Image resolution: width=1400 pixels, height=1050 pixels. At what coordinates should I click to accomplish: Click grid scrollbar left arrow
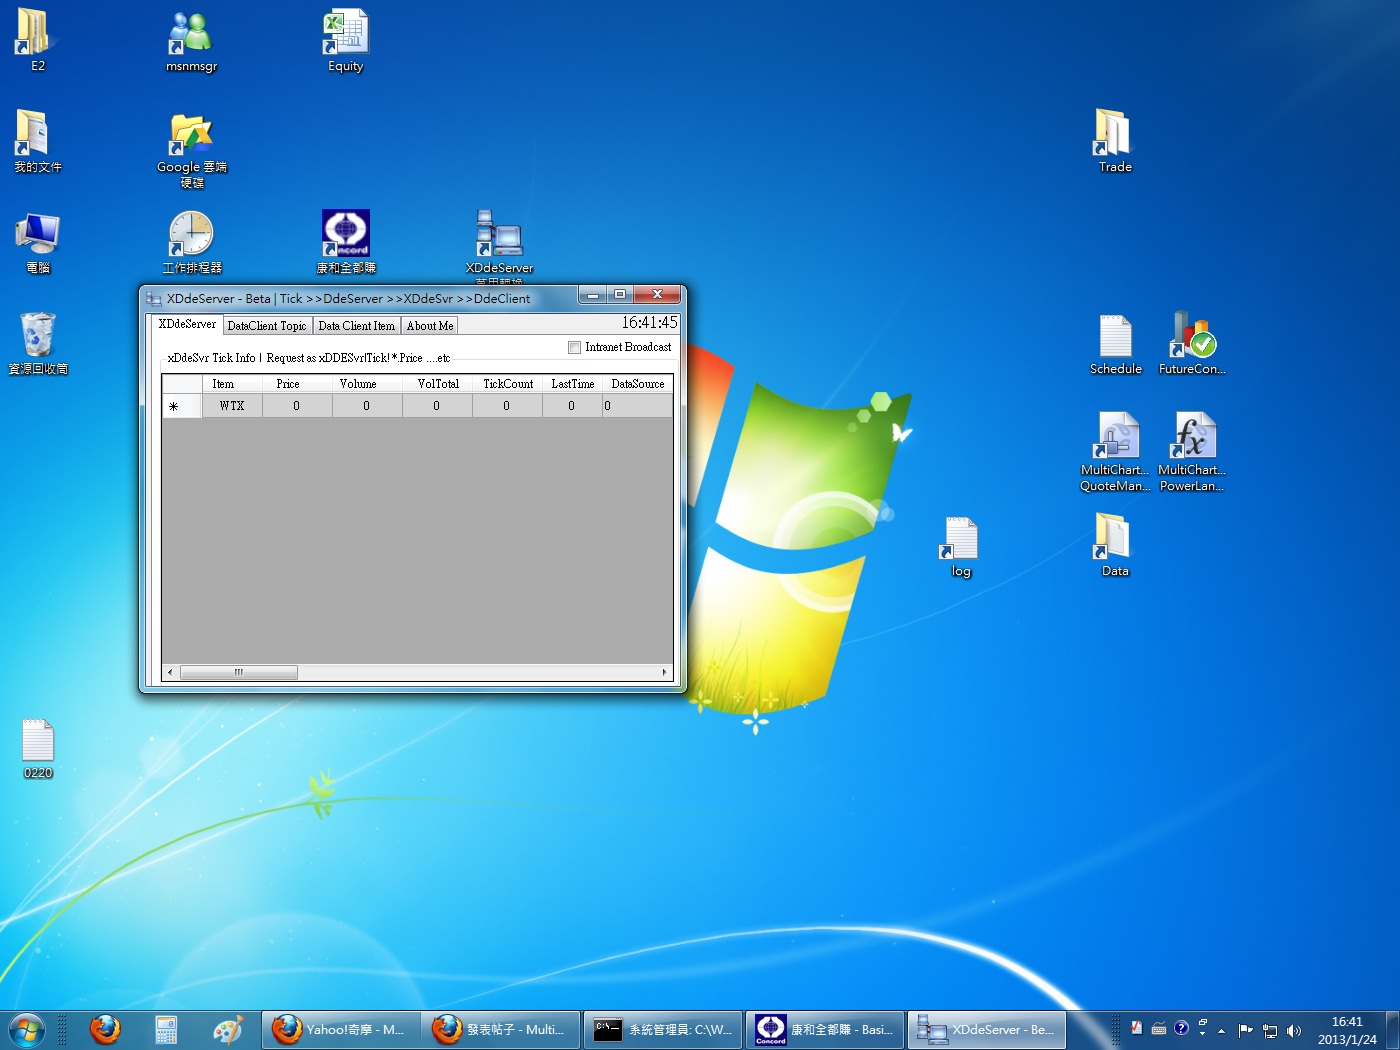pyautogui.click(x=170, y=672)
